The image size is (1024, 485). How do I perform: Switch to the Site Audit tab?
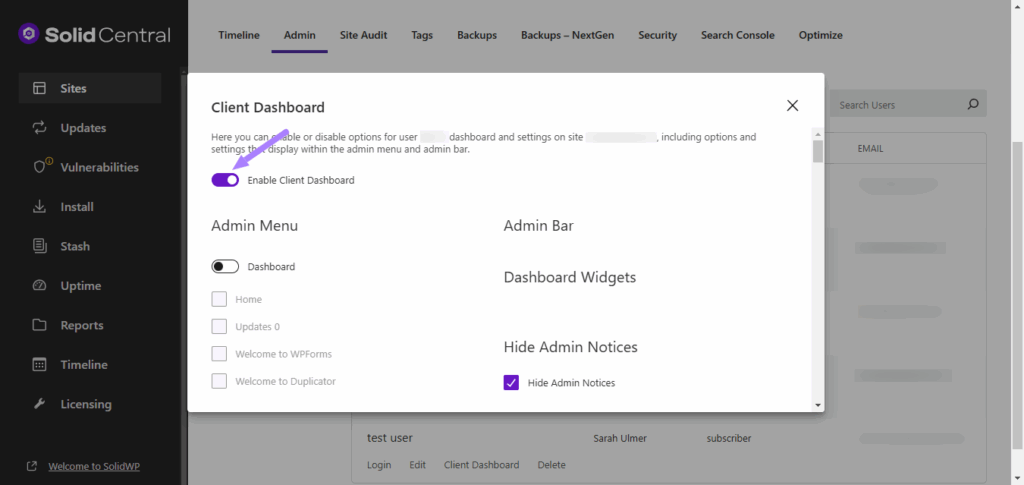point(364,35)
